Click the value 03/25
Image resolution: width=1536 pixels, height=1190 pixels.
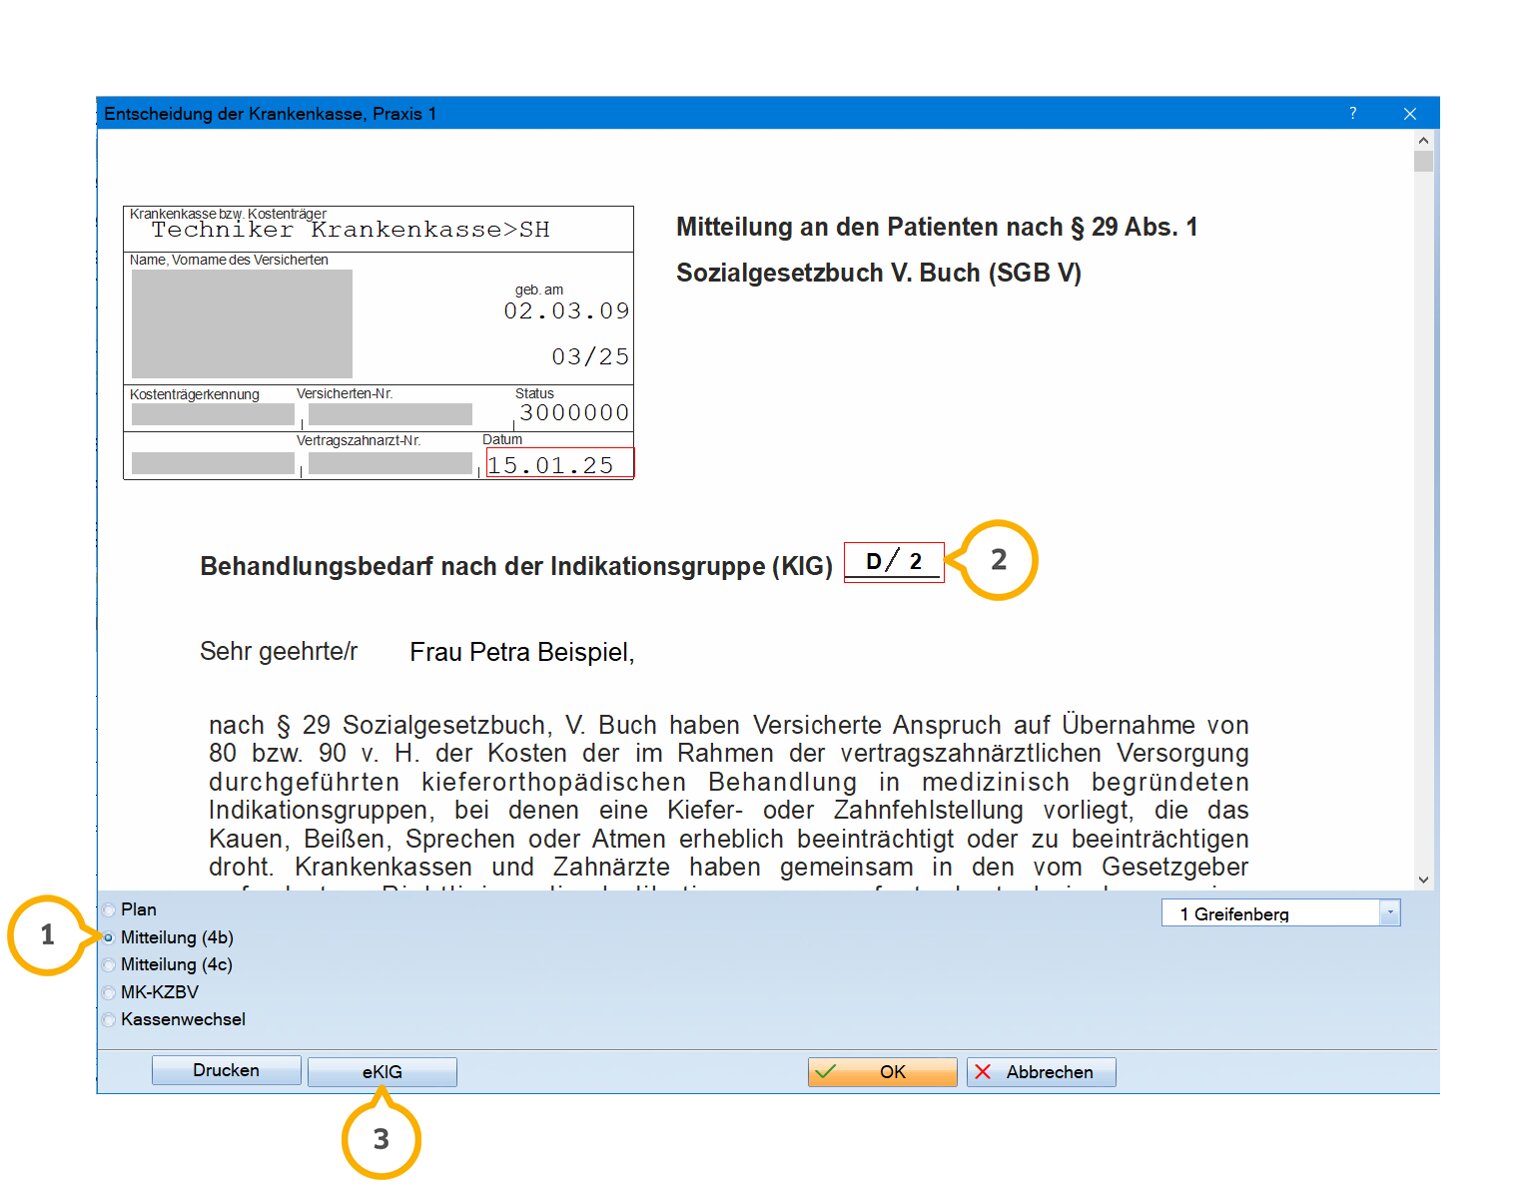(x=590, y=357)
